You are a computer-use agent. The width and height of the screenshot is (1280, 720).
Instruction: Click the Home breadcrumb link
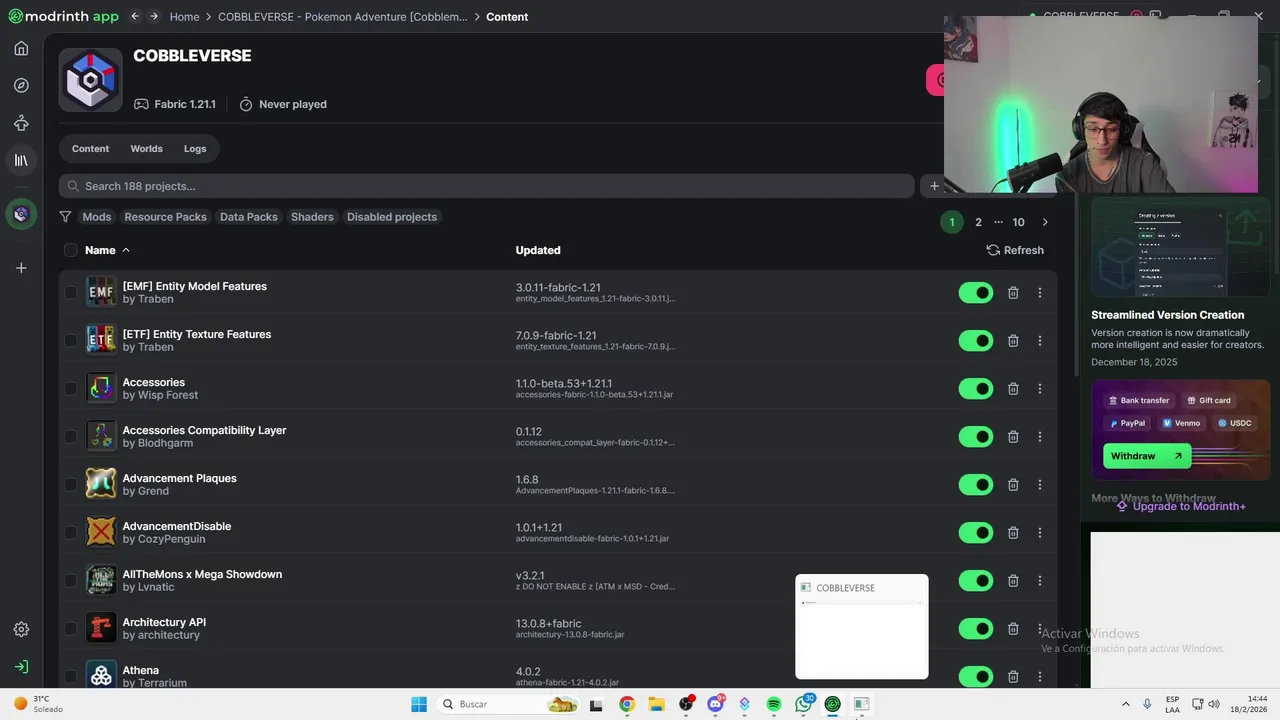[184, 17]
